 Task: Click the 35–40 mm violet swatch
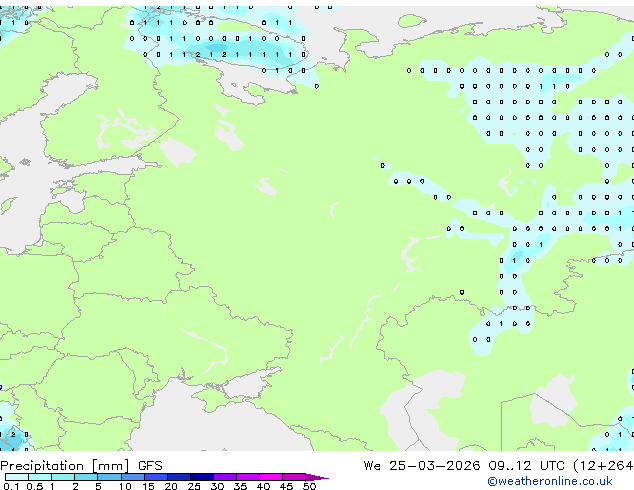[x=248, y=477]
